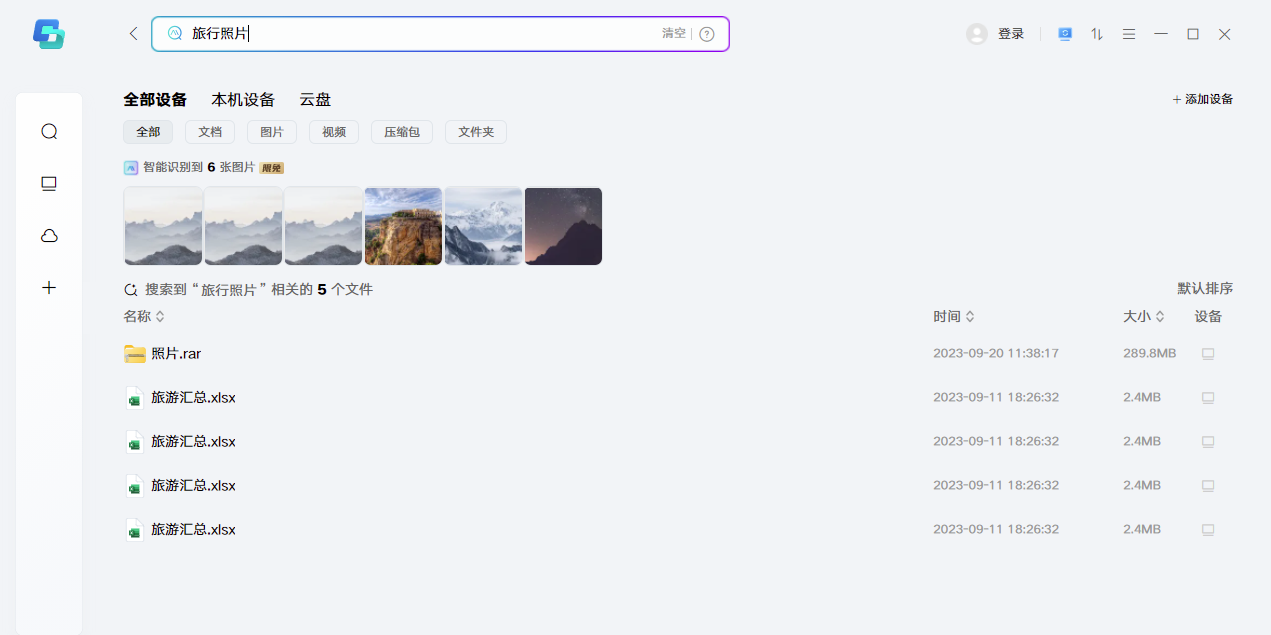This screenshot has width=1271, height=635.
Task: Filter by 全部 type
Action: (x=148, y=132)
